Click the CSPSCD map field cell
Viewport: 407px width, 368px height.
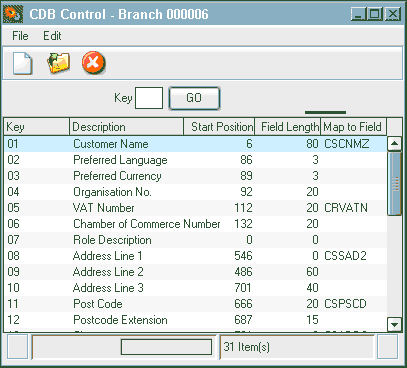coord(345,304)
